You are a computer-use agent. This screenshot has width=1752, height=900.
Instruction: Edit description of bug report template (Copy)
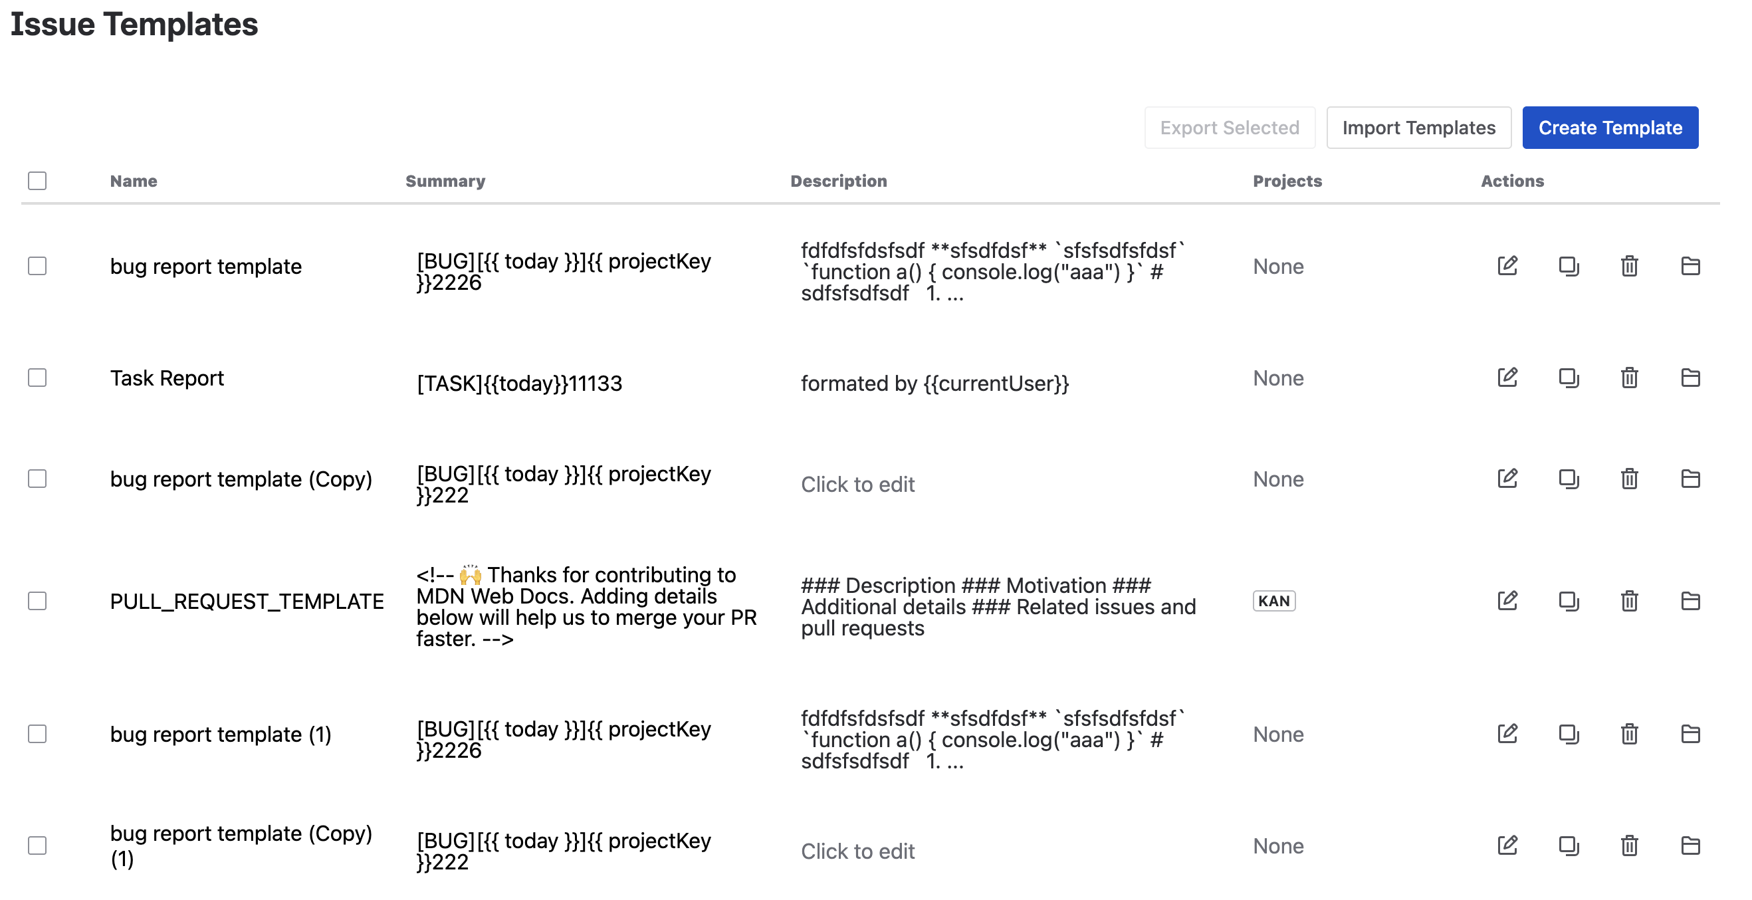857,485
